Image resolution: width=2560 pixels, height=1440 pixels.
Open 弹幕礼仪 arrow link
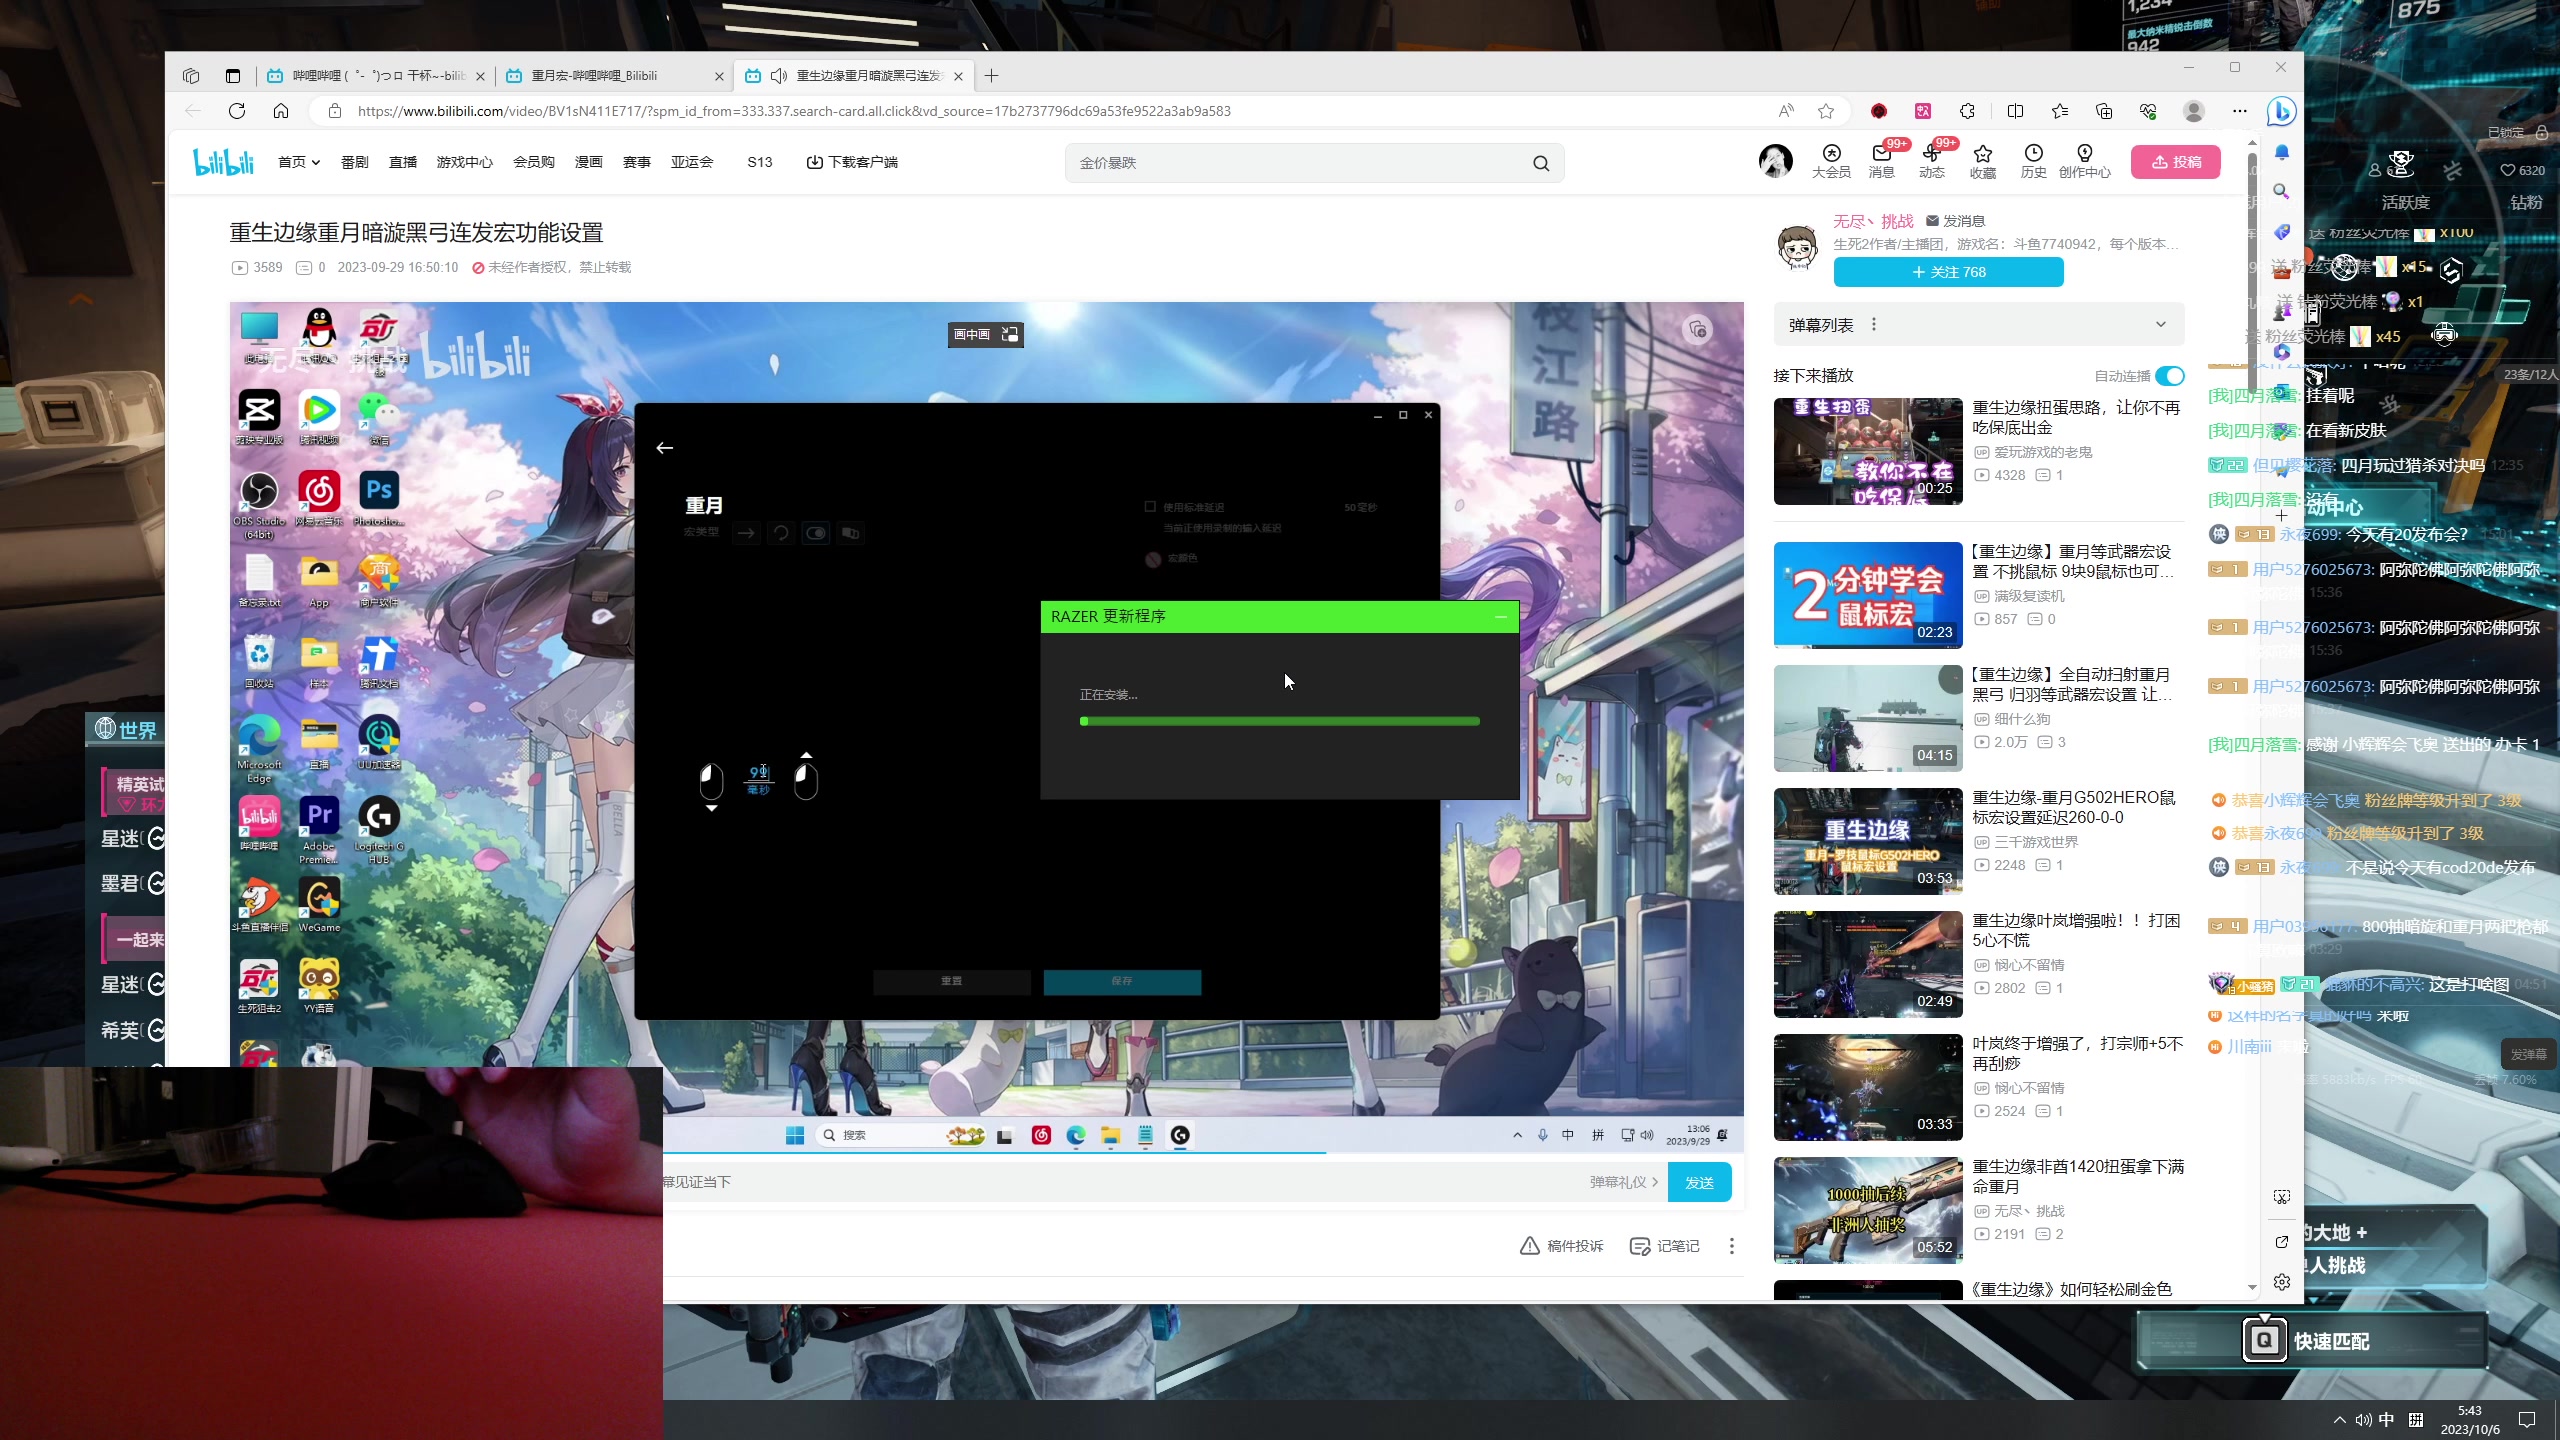1624,1182
